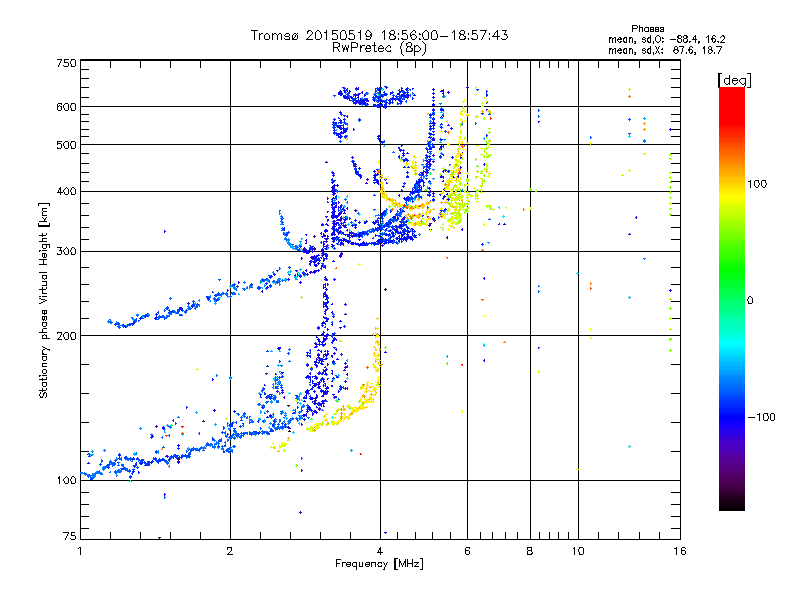Click the blue echo cluster above 600 km

click(375, 96)
